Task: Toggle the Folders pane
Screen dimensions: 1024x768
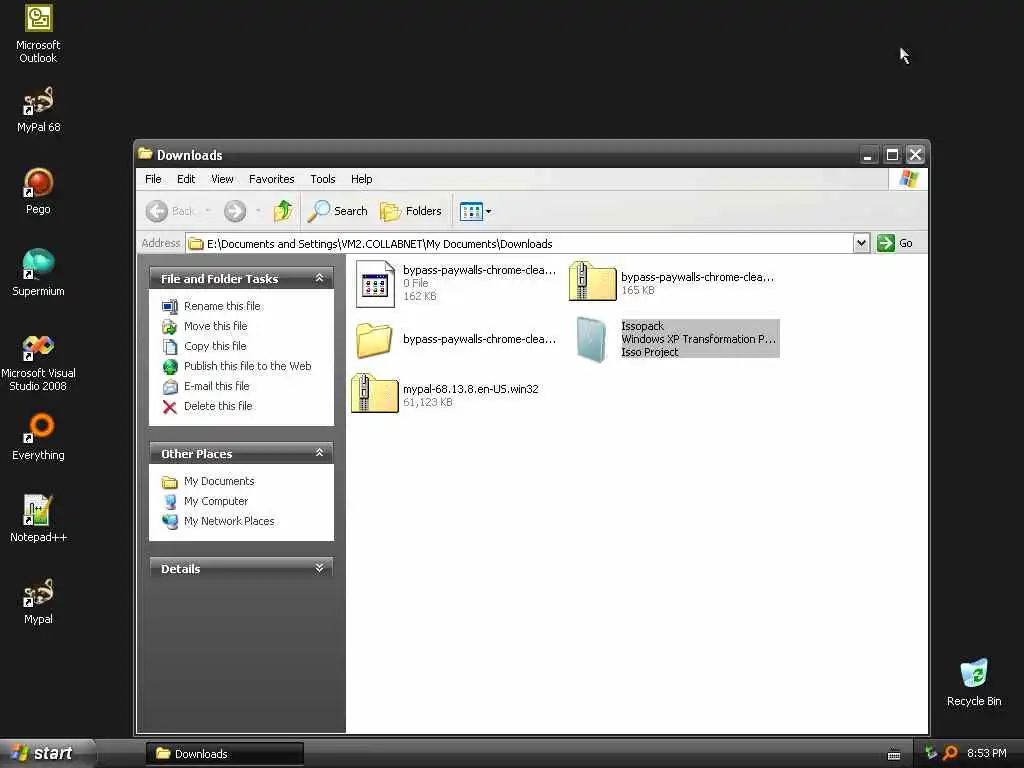Action: click(x=411, y=211)
